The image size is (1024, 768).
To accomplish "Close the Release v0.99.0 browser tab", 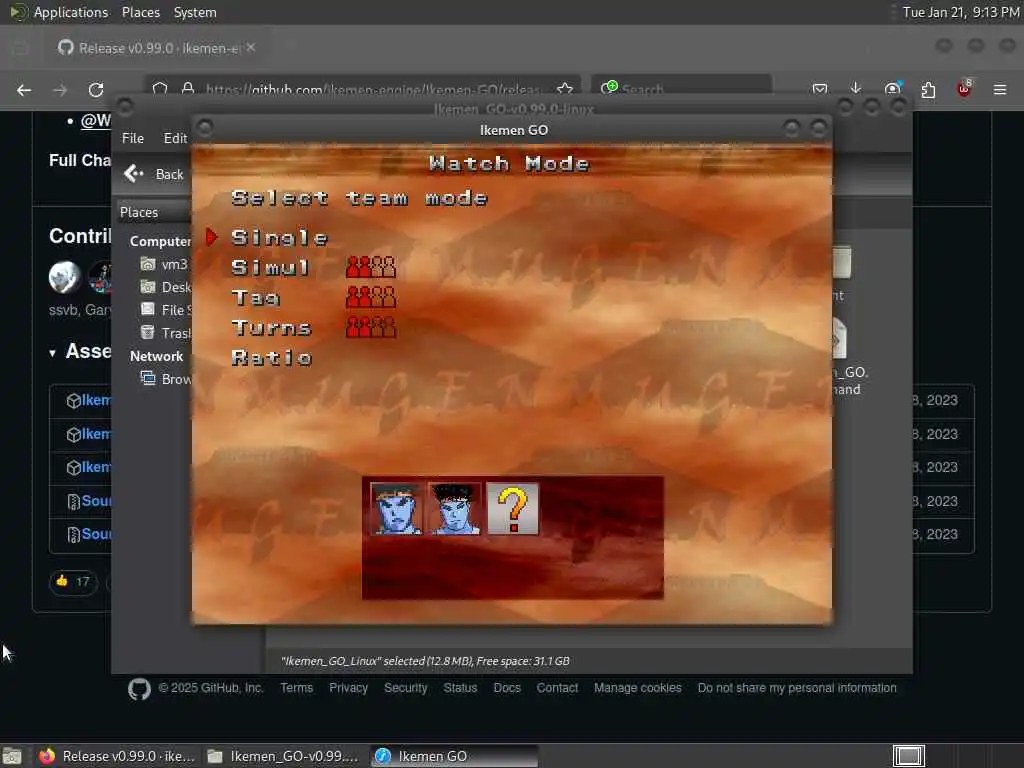I will (x=251, y=48).
